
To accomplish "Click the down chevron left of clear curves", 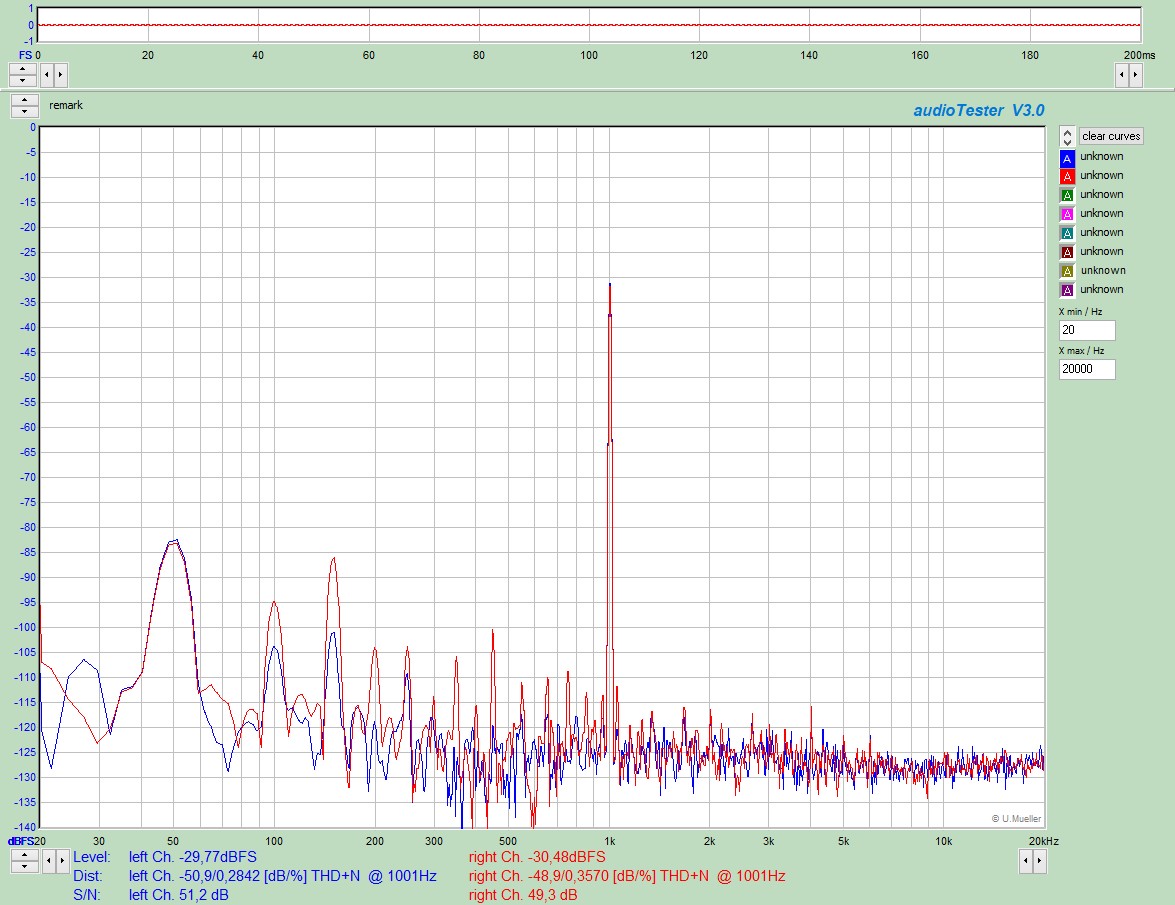I will (1068, 141).
